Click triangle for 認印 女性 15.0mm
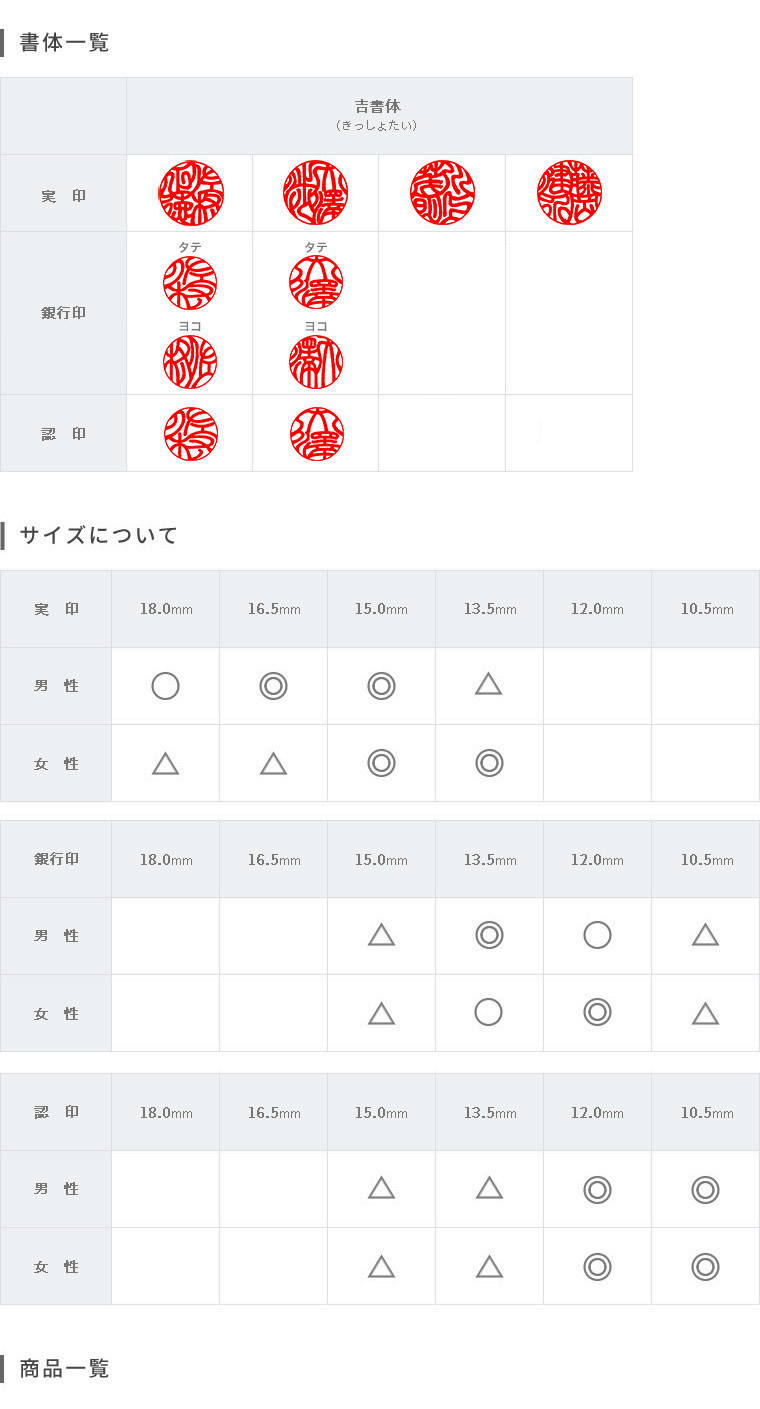 click(x=381, y=1267)
